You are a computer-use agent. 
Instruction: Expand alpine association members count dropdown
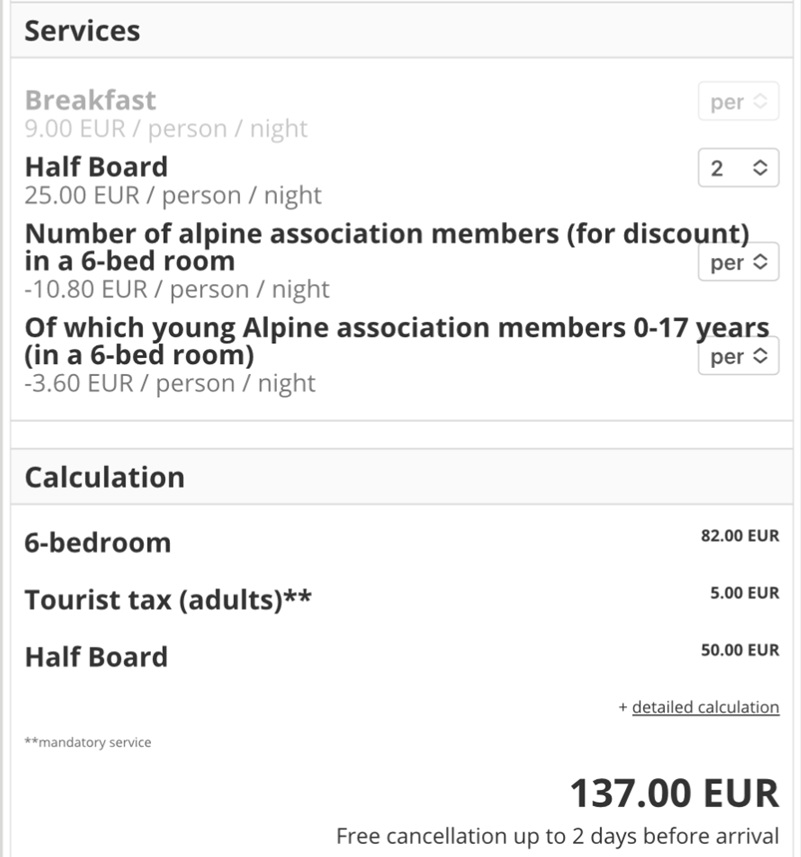pyautogui.click(x=738, y=263)
